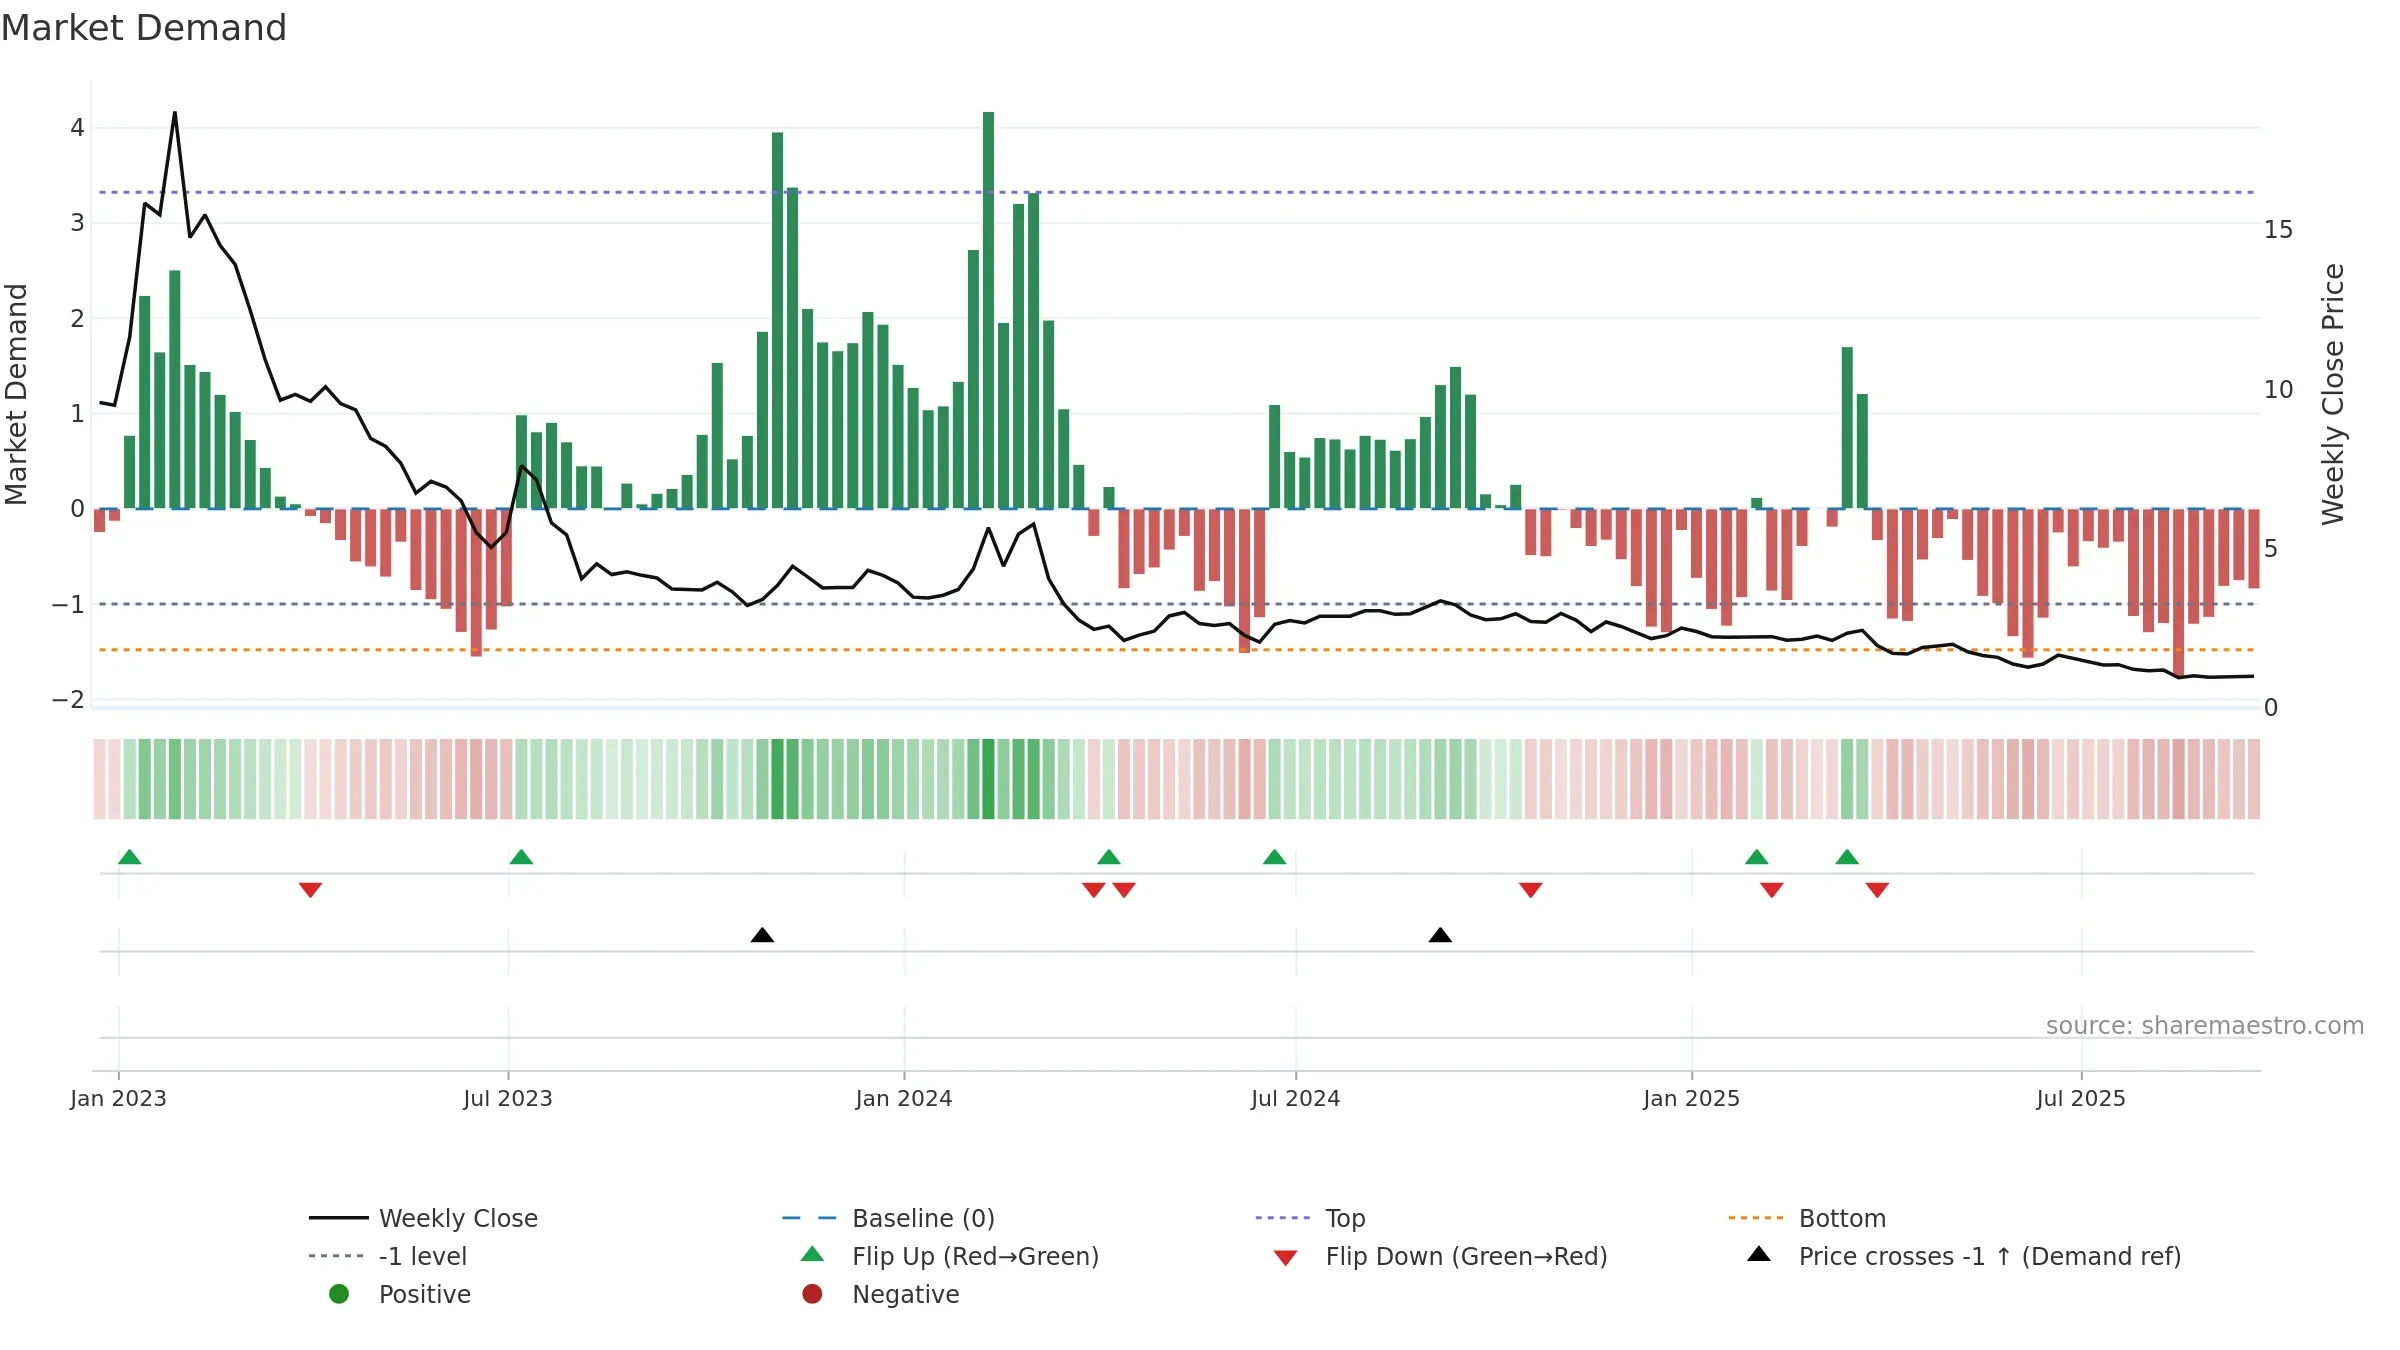The height and width of the screenshot is (1350, 2400).
Task: Click the first green Flip Up triangle near Jan 2023
Action: coord(130,857)
